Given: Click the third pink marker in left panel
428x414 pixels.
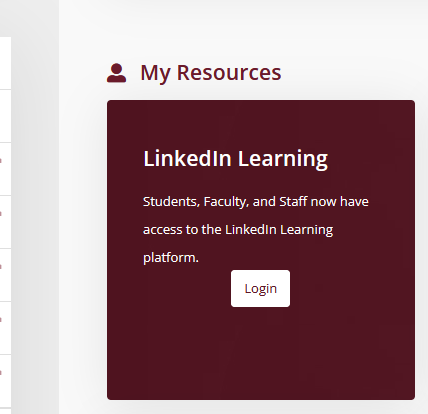Looking at the screenshot, I should (1, 267).
